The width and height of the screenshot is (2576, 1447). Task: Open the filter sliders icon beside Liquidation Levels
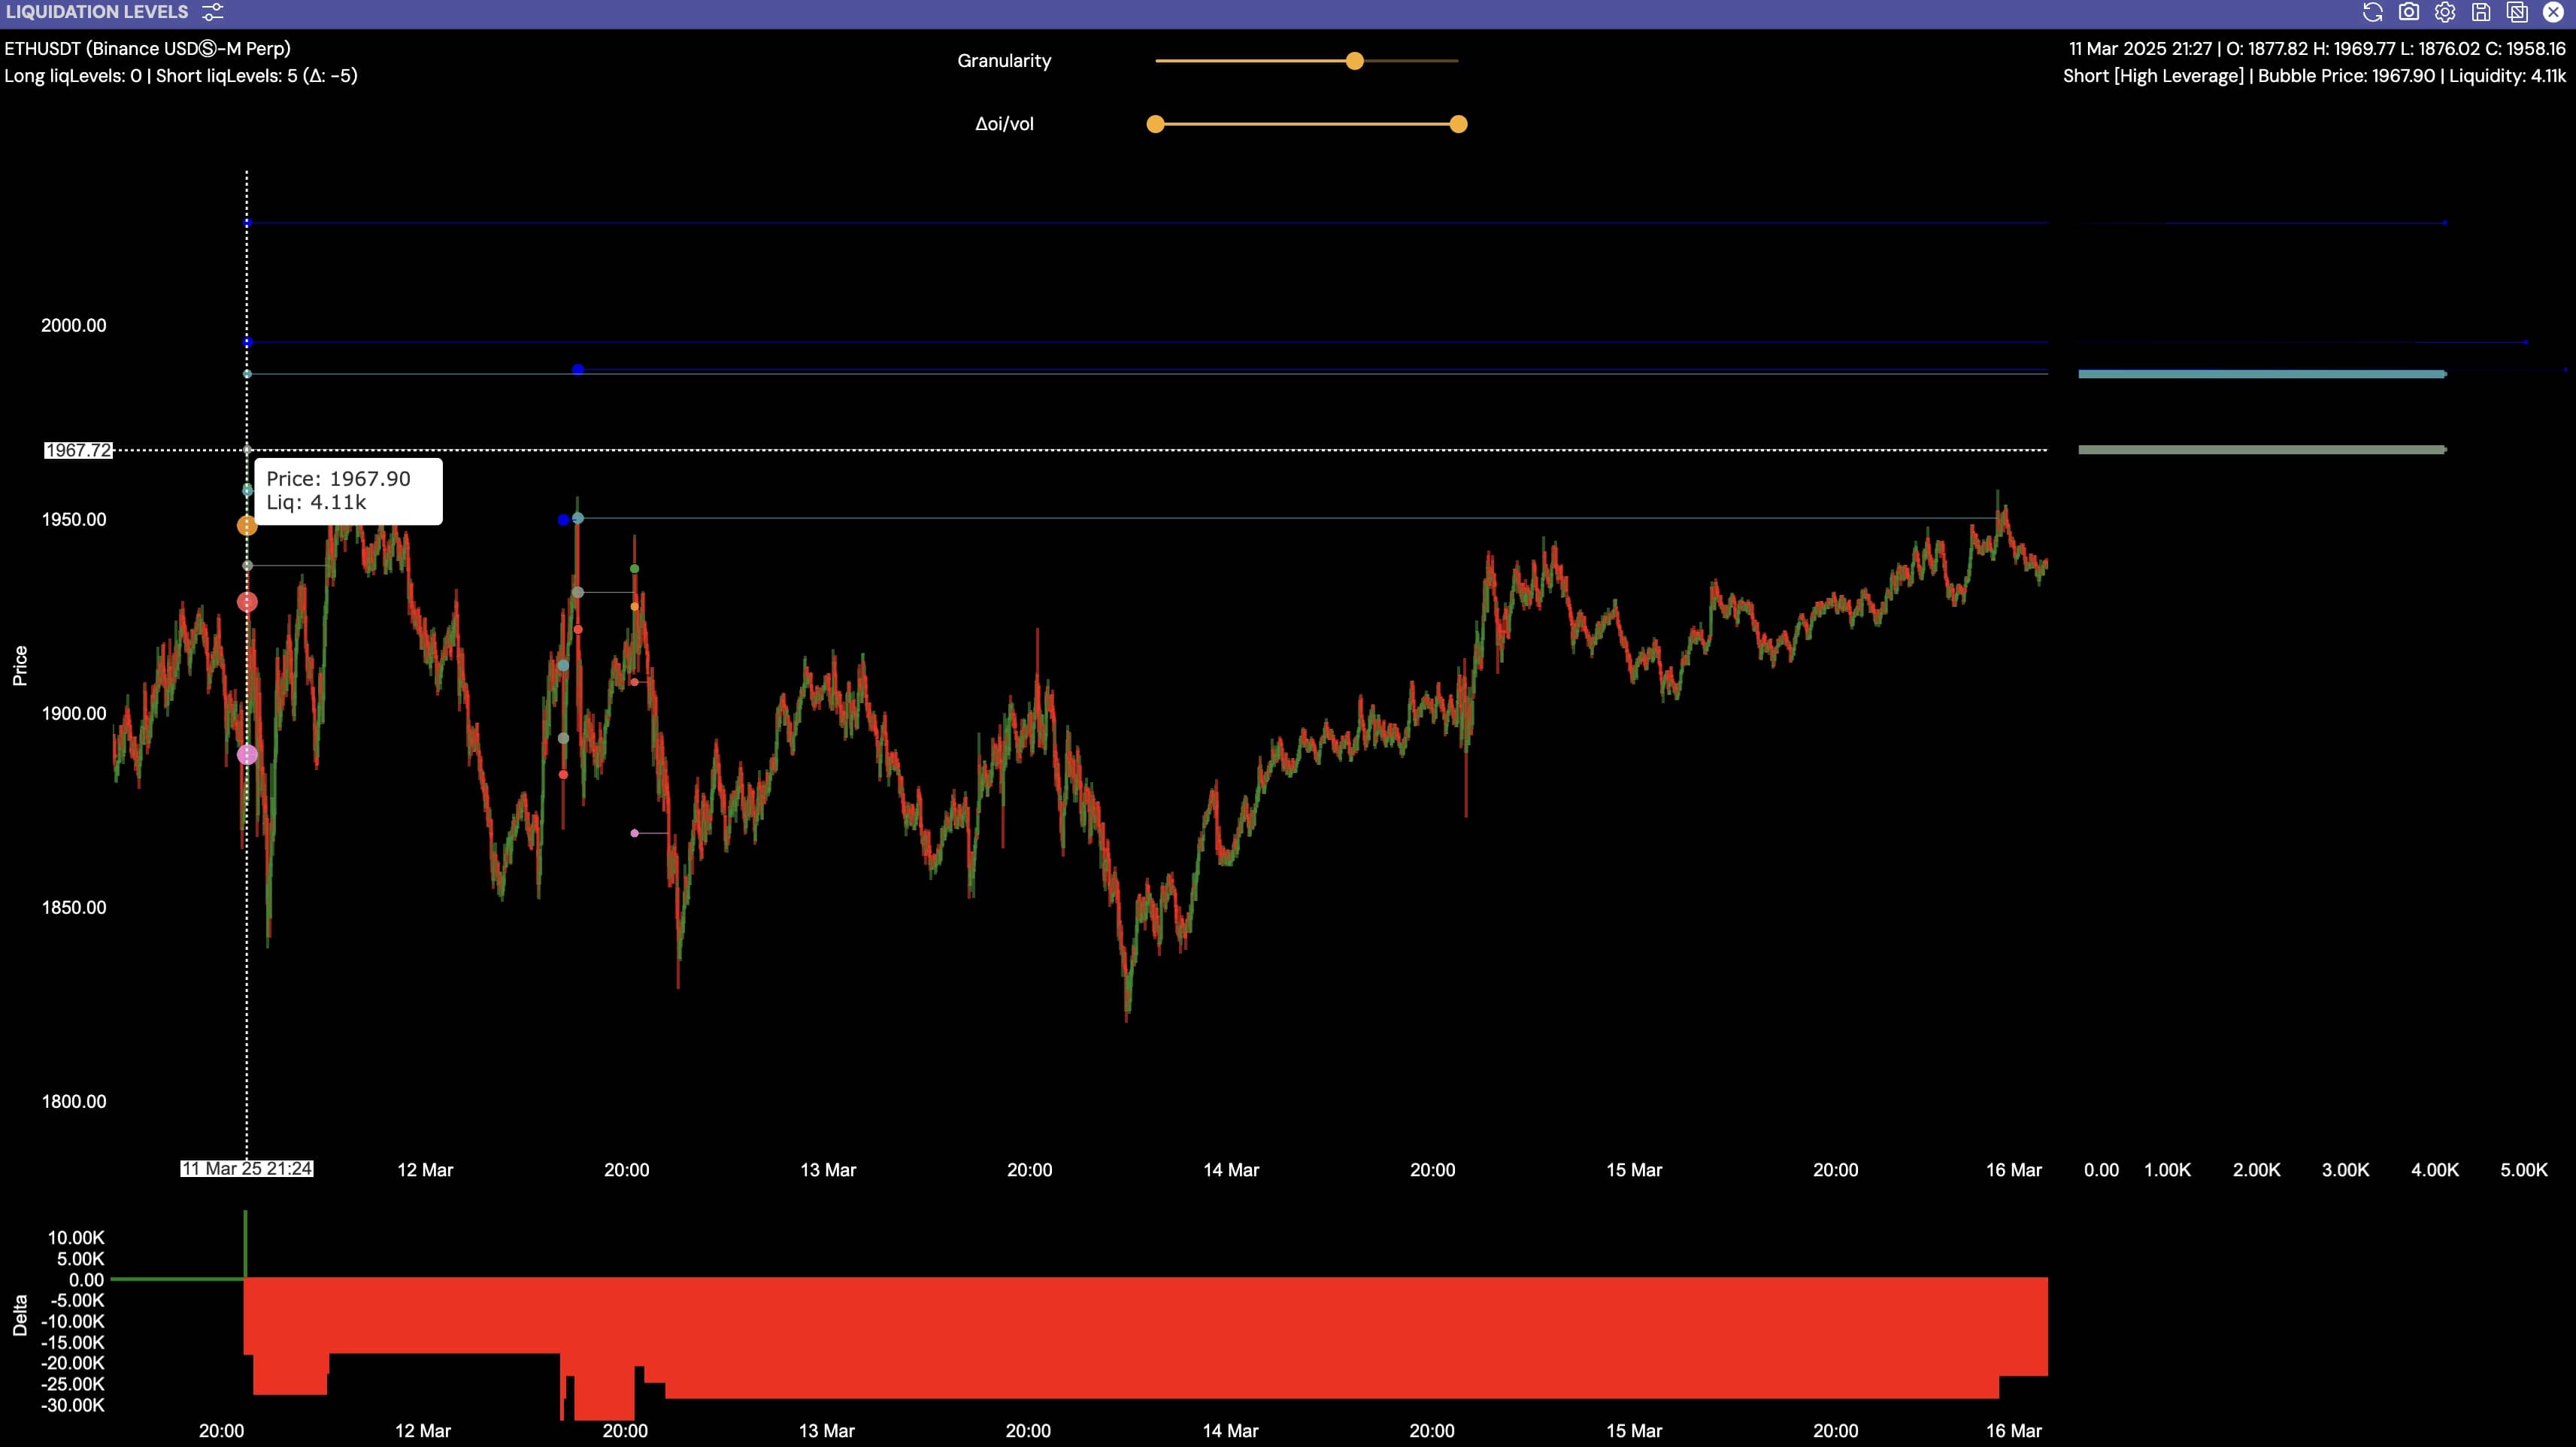(212, 12)
